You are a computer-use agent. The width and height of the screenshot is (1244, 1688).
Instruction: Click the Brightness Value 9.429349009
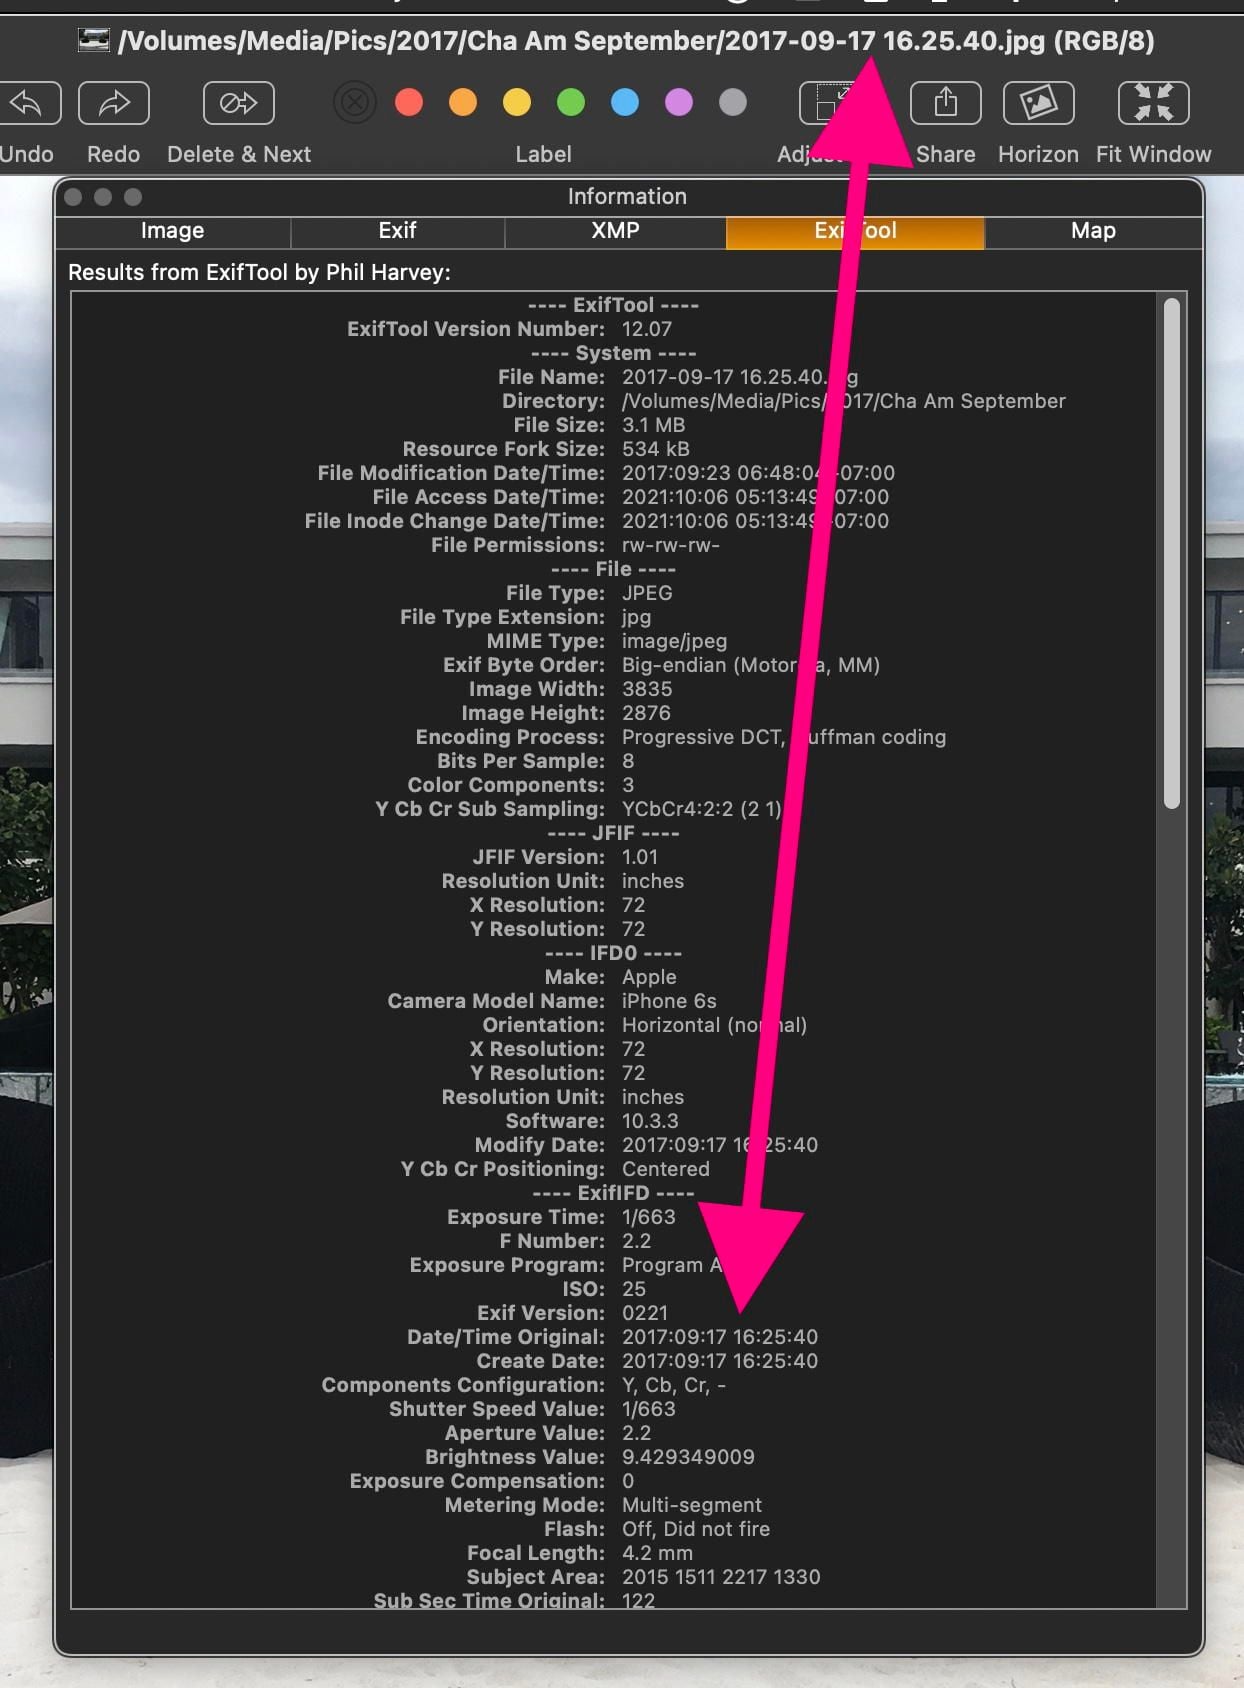[x=688, y=1457]
